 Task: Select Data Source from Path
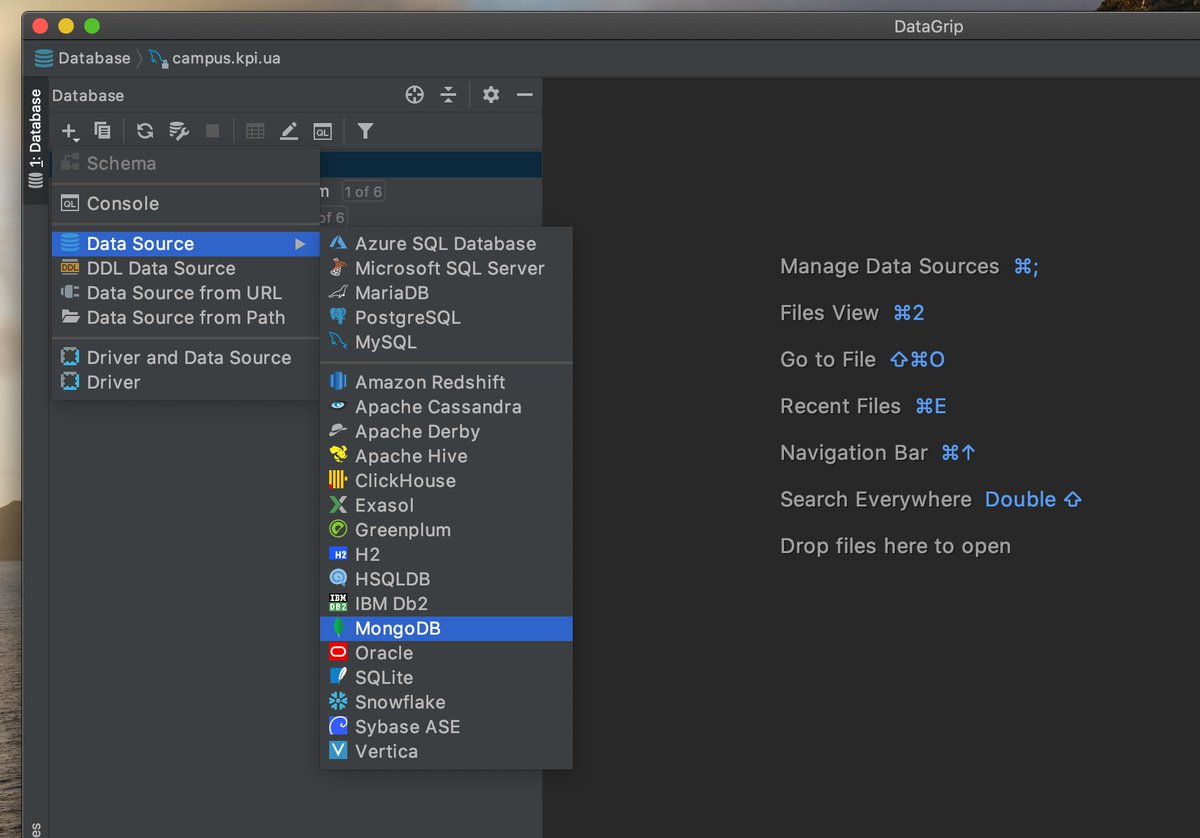(186, 318)
